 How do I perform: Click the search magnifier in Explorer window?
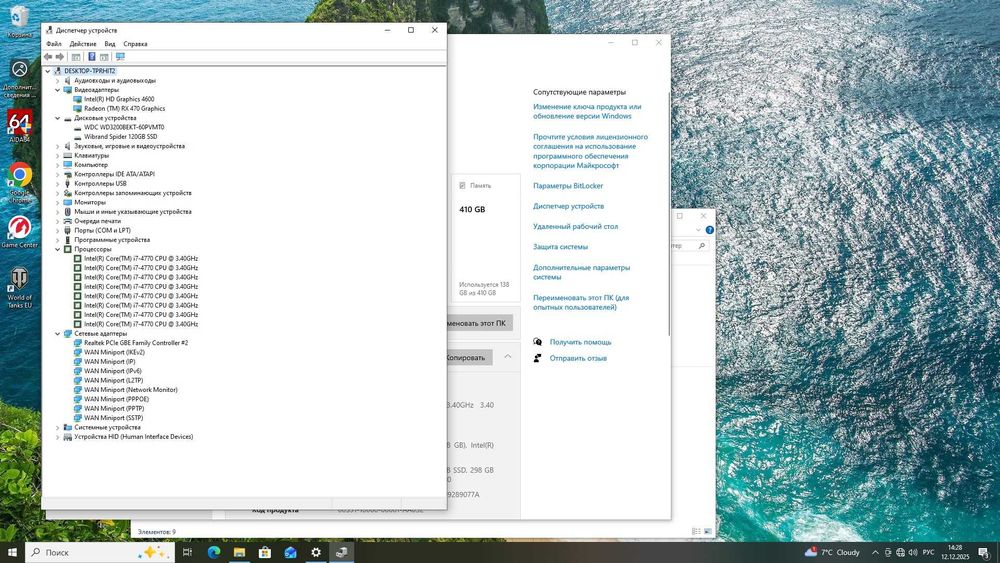pyautogui.click(x=702, y=245)
